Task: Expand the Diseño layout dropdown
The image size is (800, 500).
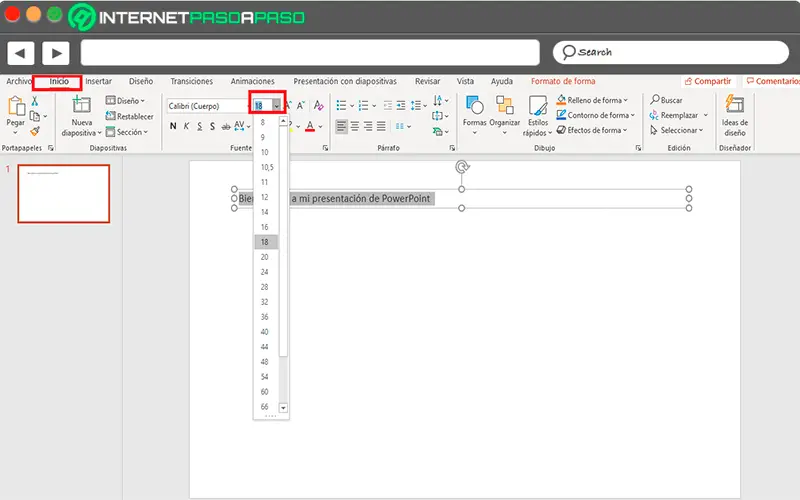Action: (x=142, y=101)
